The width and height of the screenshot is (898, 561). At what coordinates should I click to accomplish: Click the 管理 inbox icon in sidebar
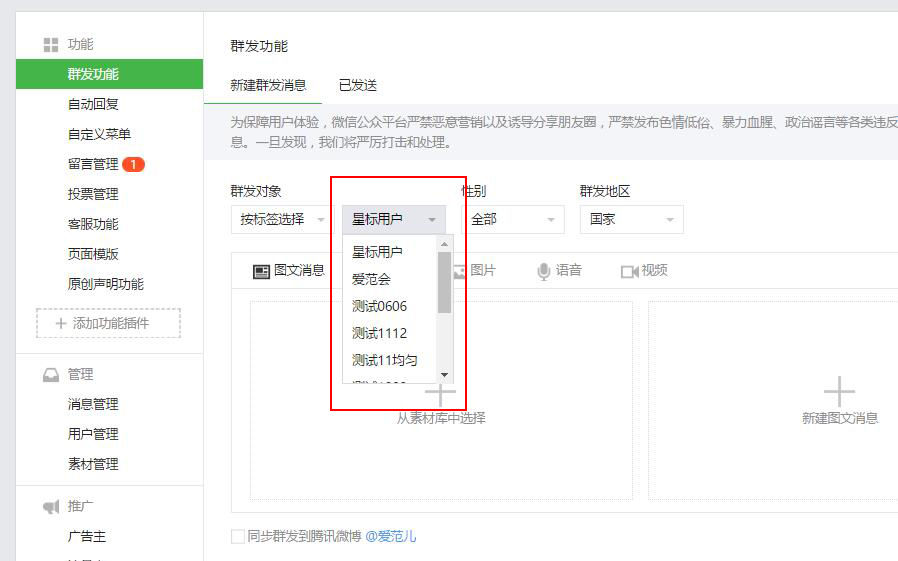point(51,375)
